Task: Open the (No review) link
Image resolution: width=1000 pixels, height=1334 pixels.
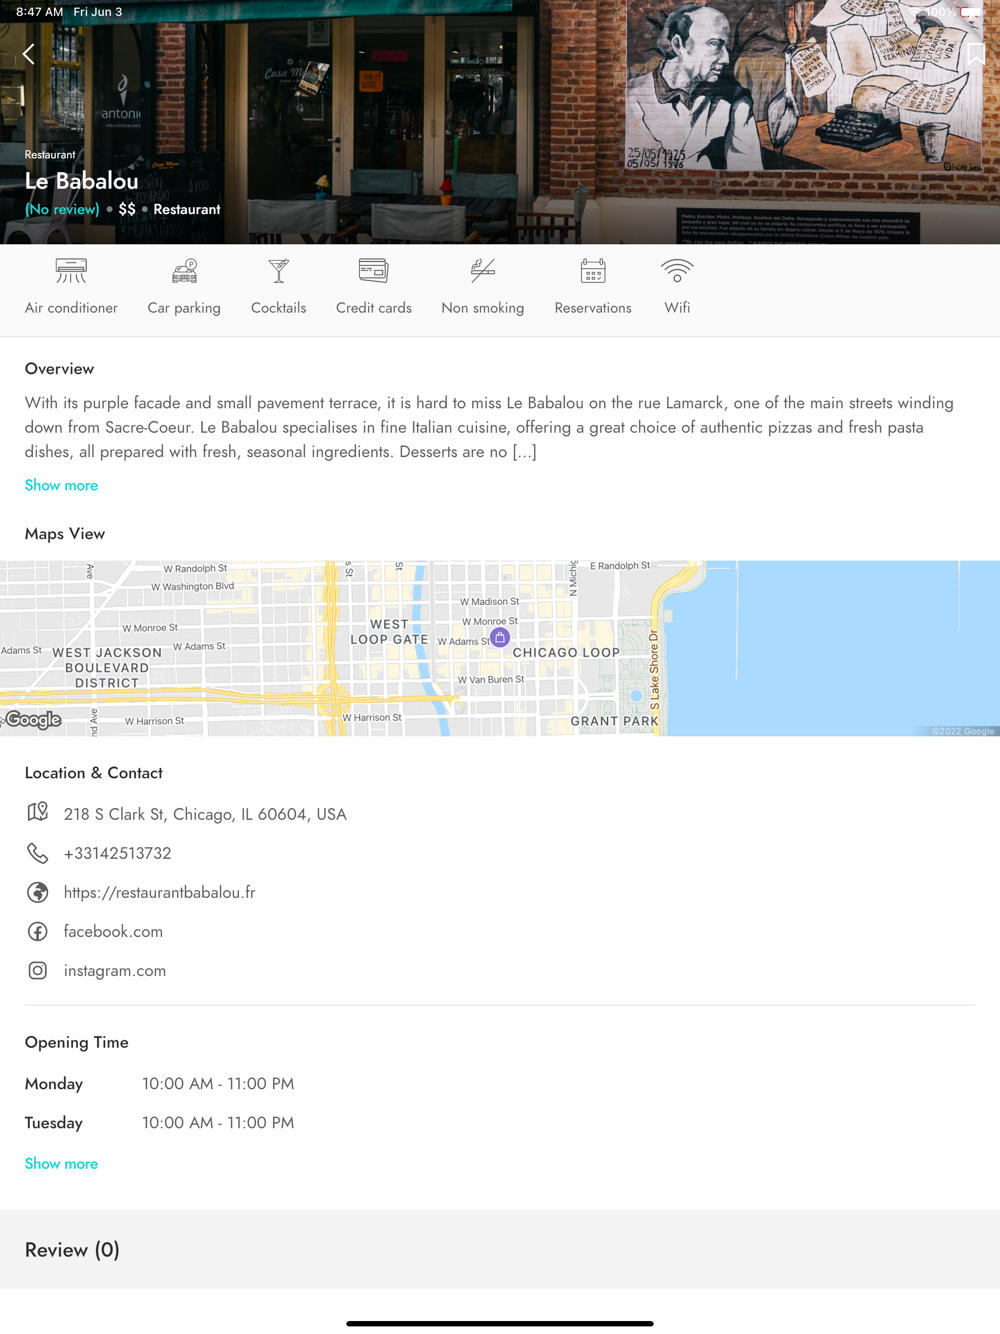Action: 62,209
